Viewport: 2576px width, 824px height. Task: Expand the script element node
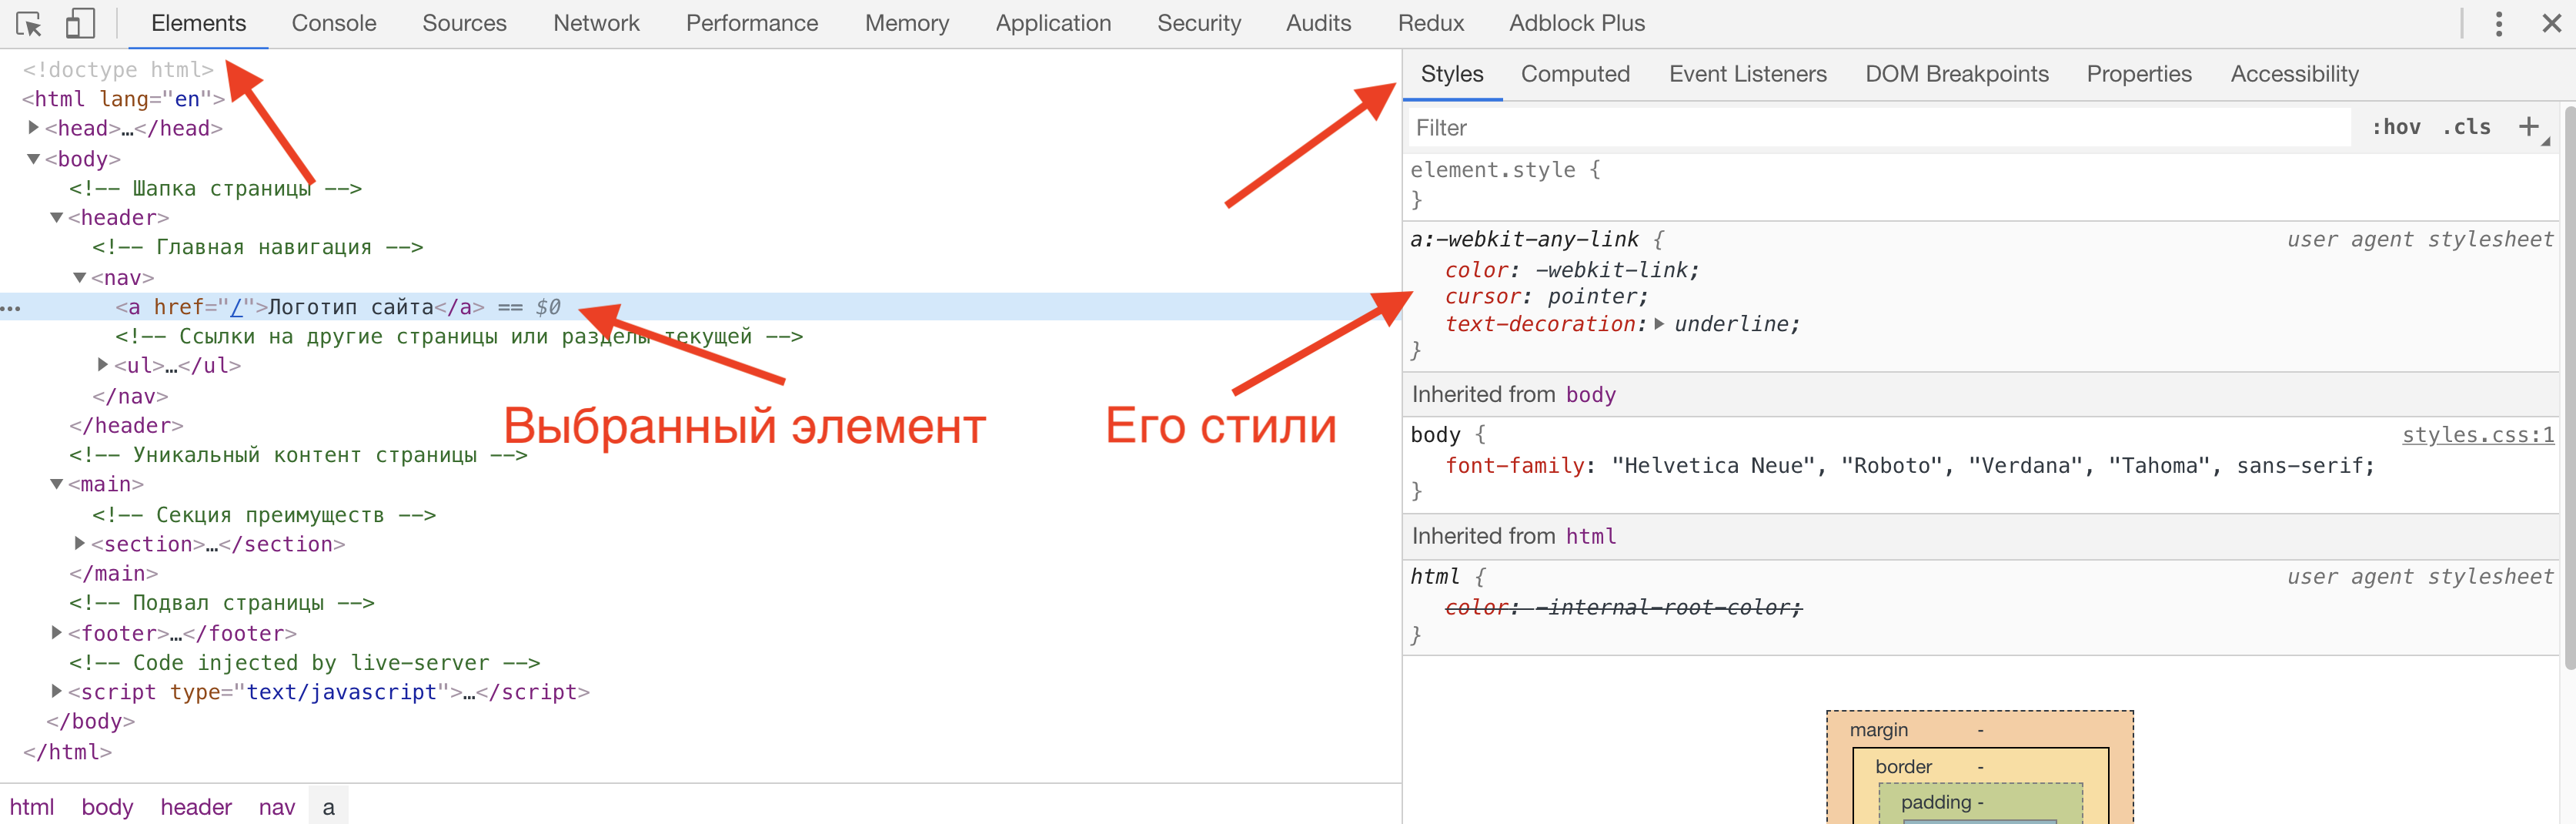tap(57, 691)
